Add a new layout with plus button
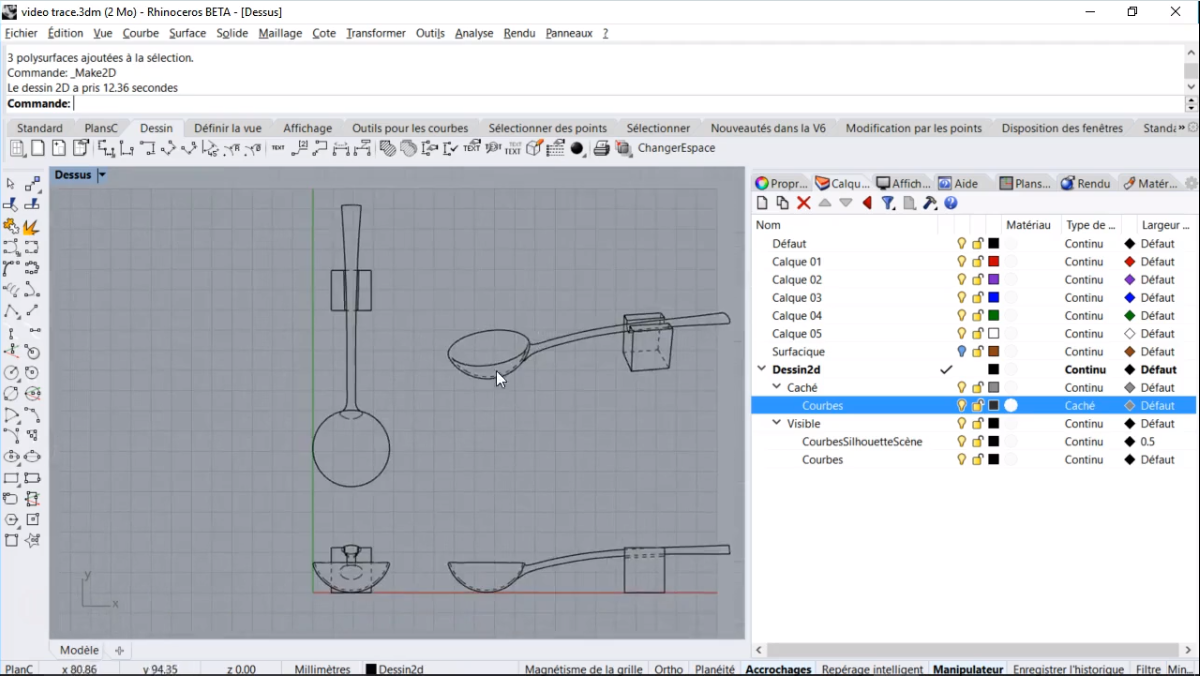The width and height of the screenshot is (1200, 676). point(119,650)
